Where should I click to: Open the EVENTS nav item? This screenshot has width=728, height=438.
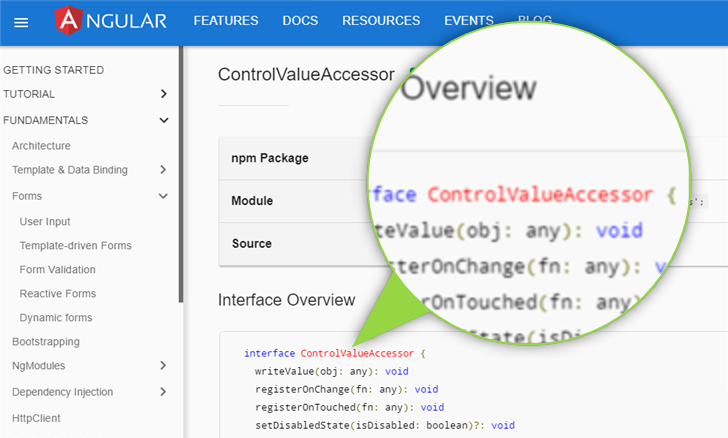[468, 20]
